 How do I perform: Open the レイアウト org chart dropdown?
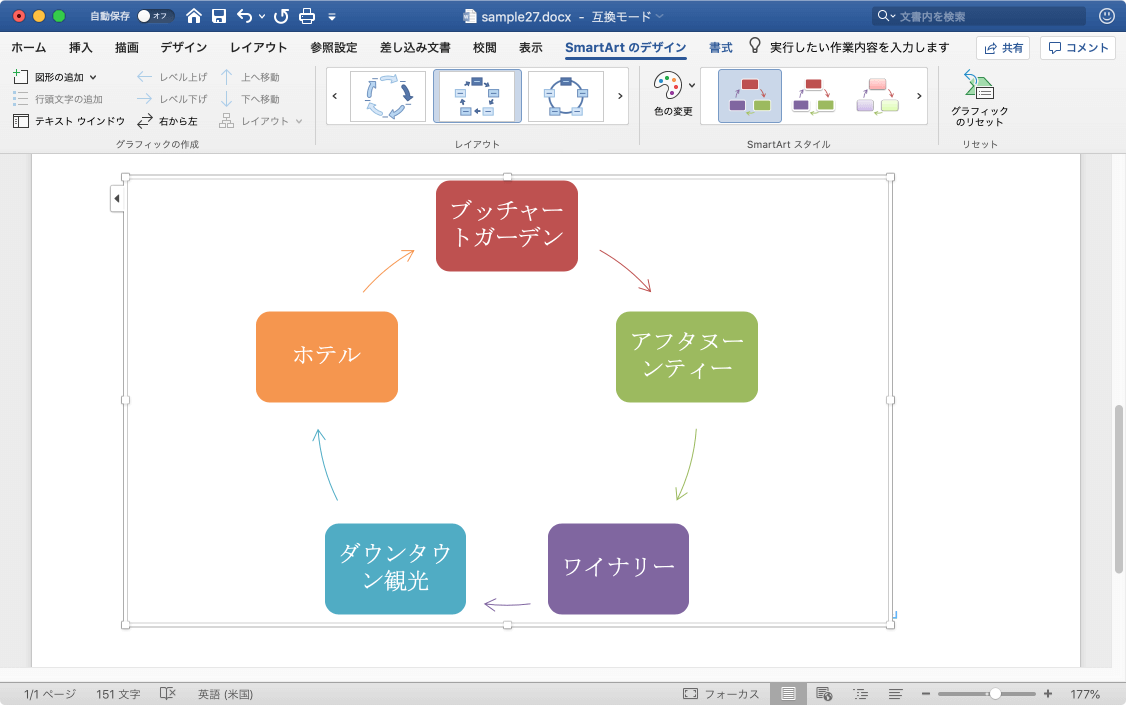point(261,121)
